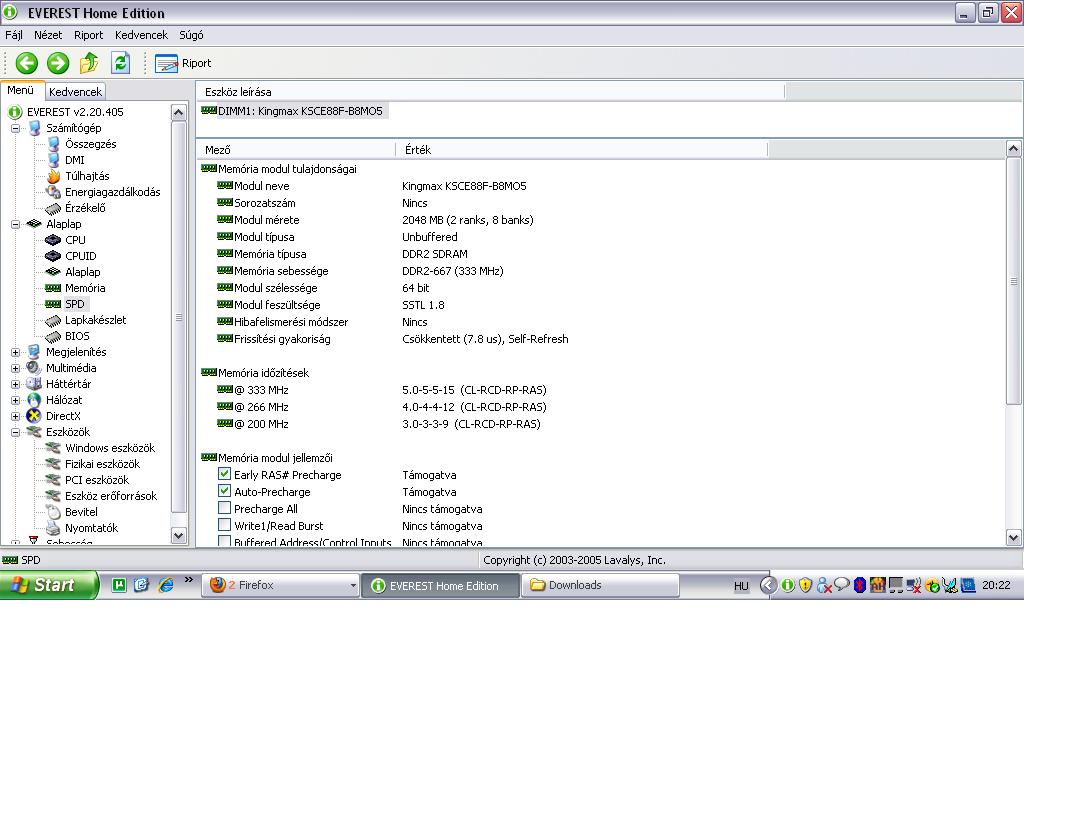Open the Túlhajtás tree item
Screen dimensions: 1088x816
click(87, 176)
